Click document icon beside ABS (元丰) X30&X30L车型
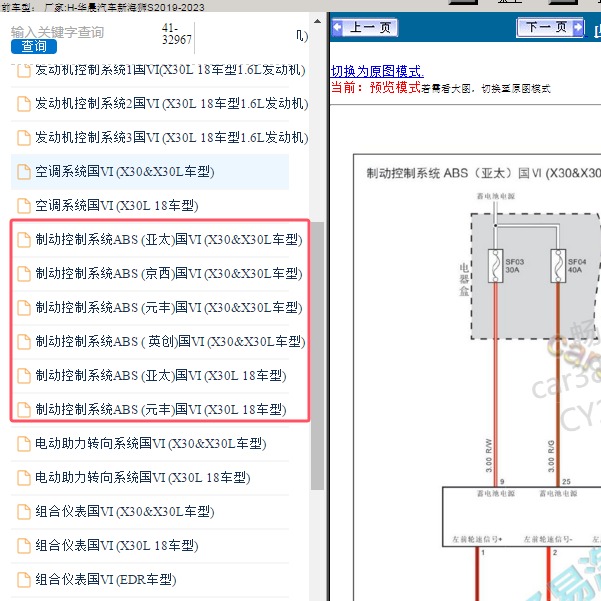The height and width of the screenshot is (601, 601). click(x=24, y=308)
